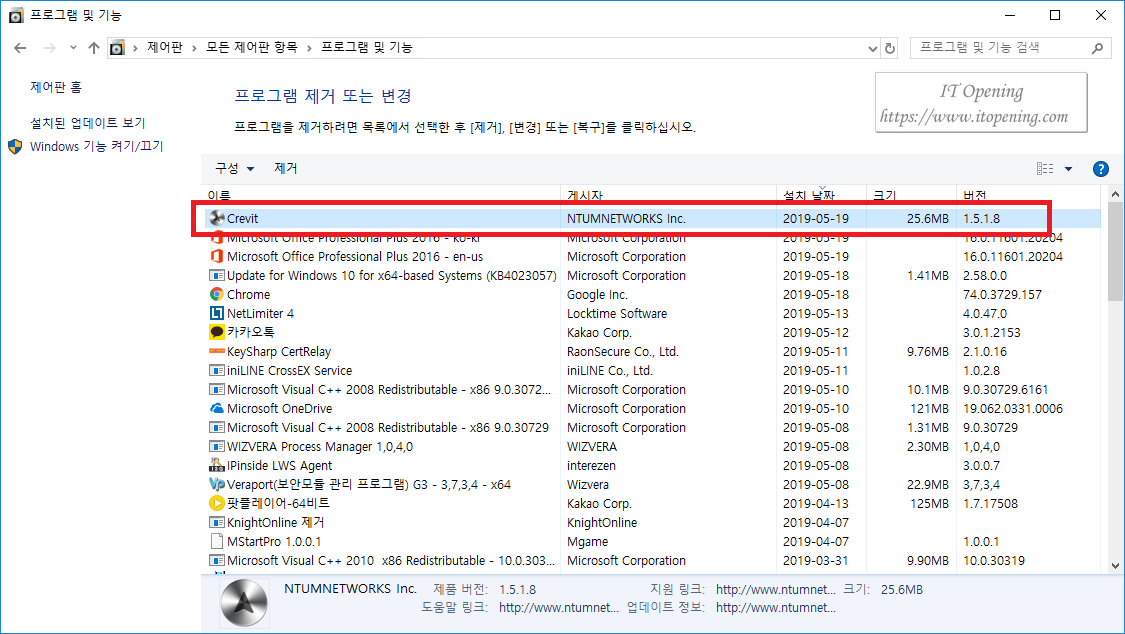
Task: Click the KnightOnline 제거 icon
Action: tap(217, 522)
